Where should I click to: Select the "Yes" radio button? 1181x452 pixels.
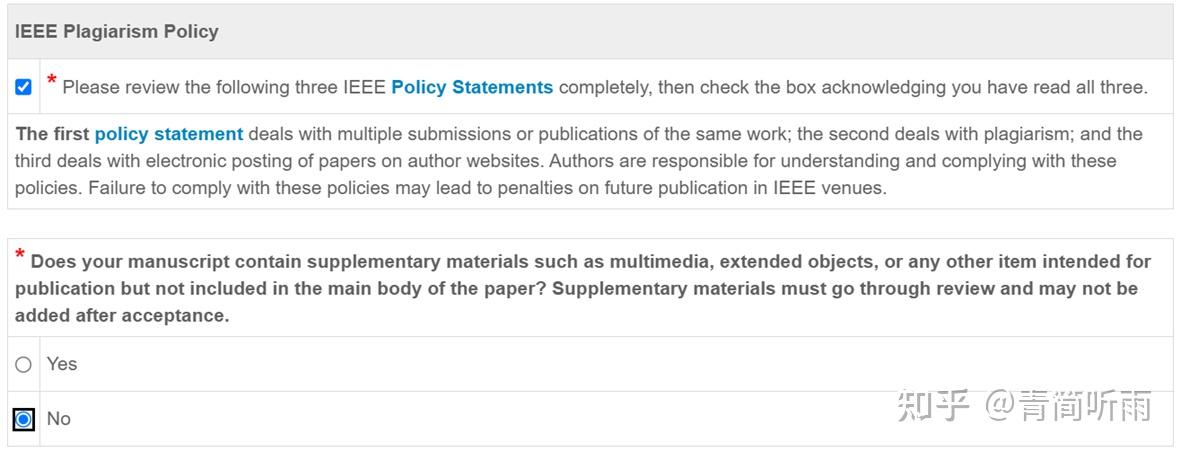pyautogui.click(x=23, y=365)
